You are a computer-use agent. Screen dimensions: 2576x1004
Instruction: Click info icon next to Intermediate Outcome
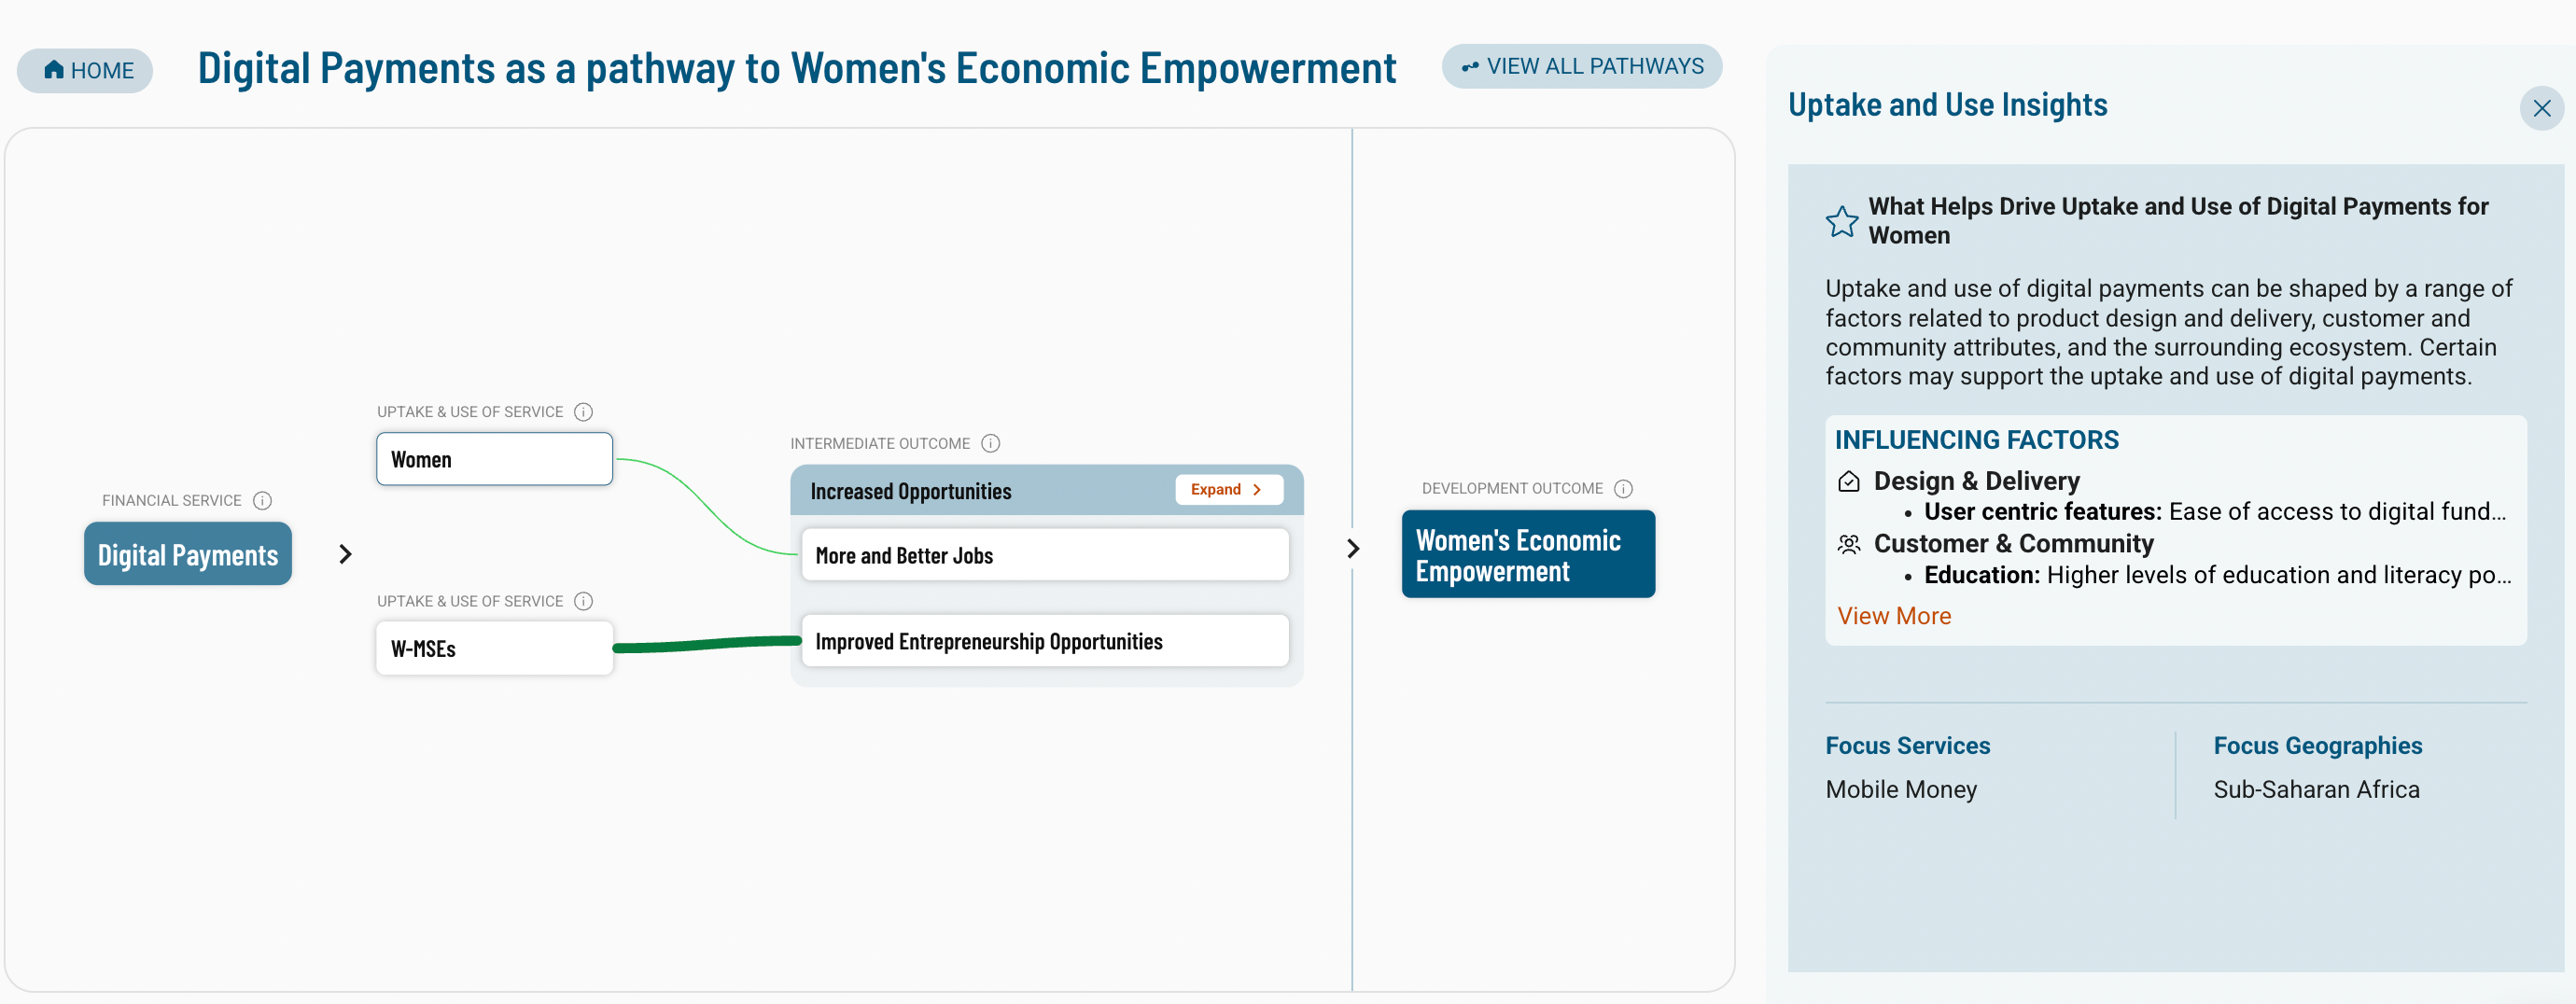(x=990, y=443)
